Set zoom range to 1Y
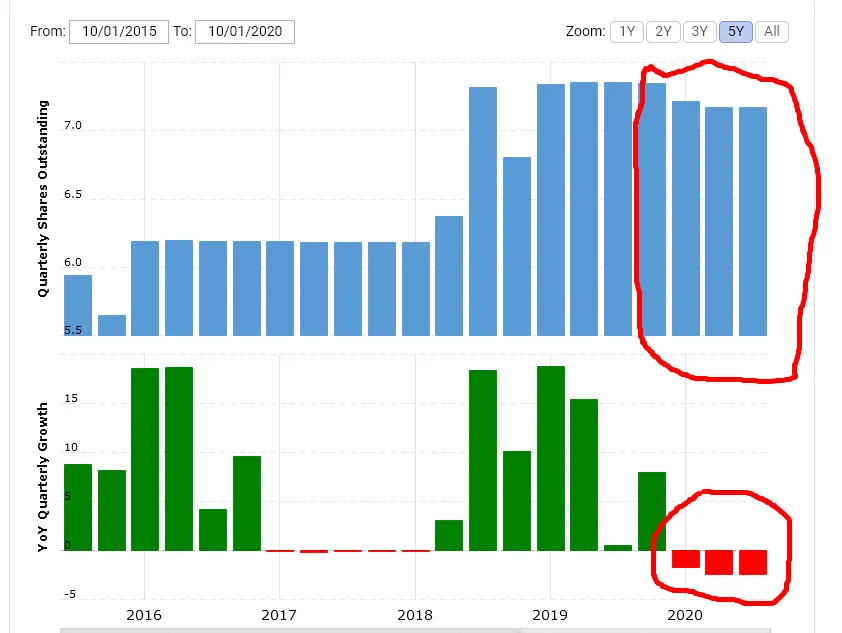Screen dimensions: 842x633 point(627,32)
